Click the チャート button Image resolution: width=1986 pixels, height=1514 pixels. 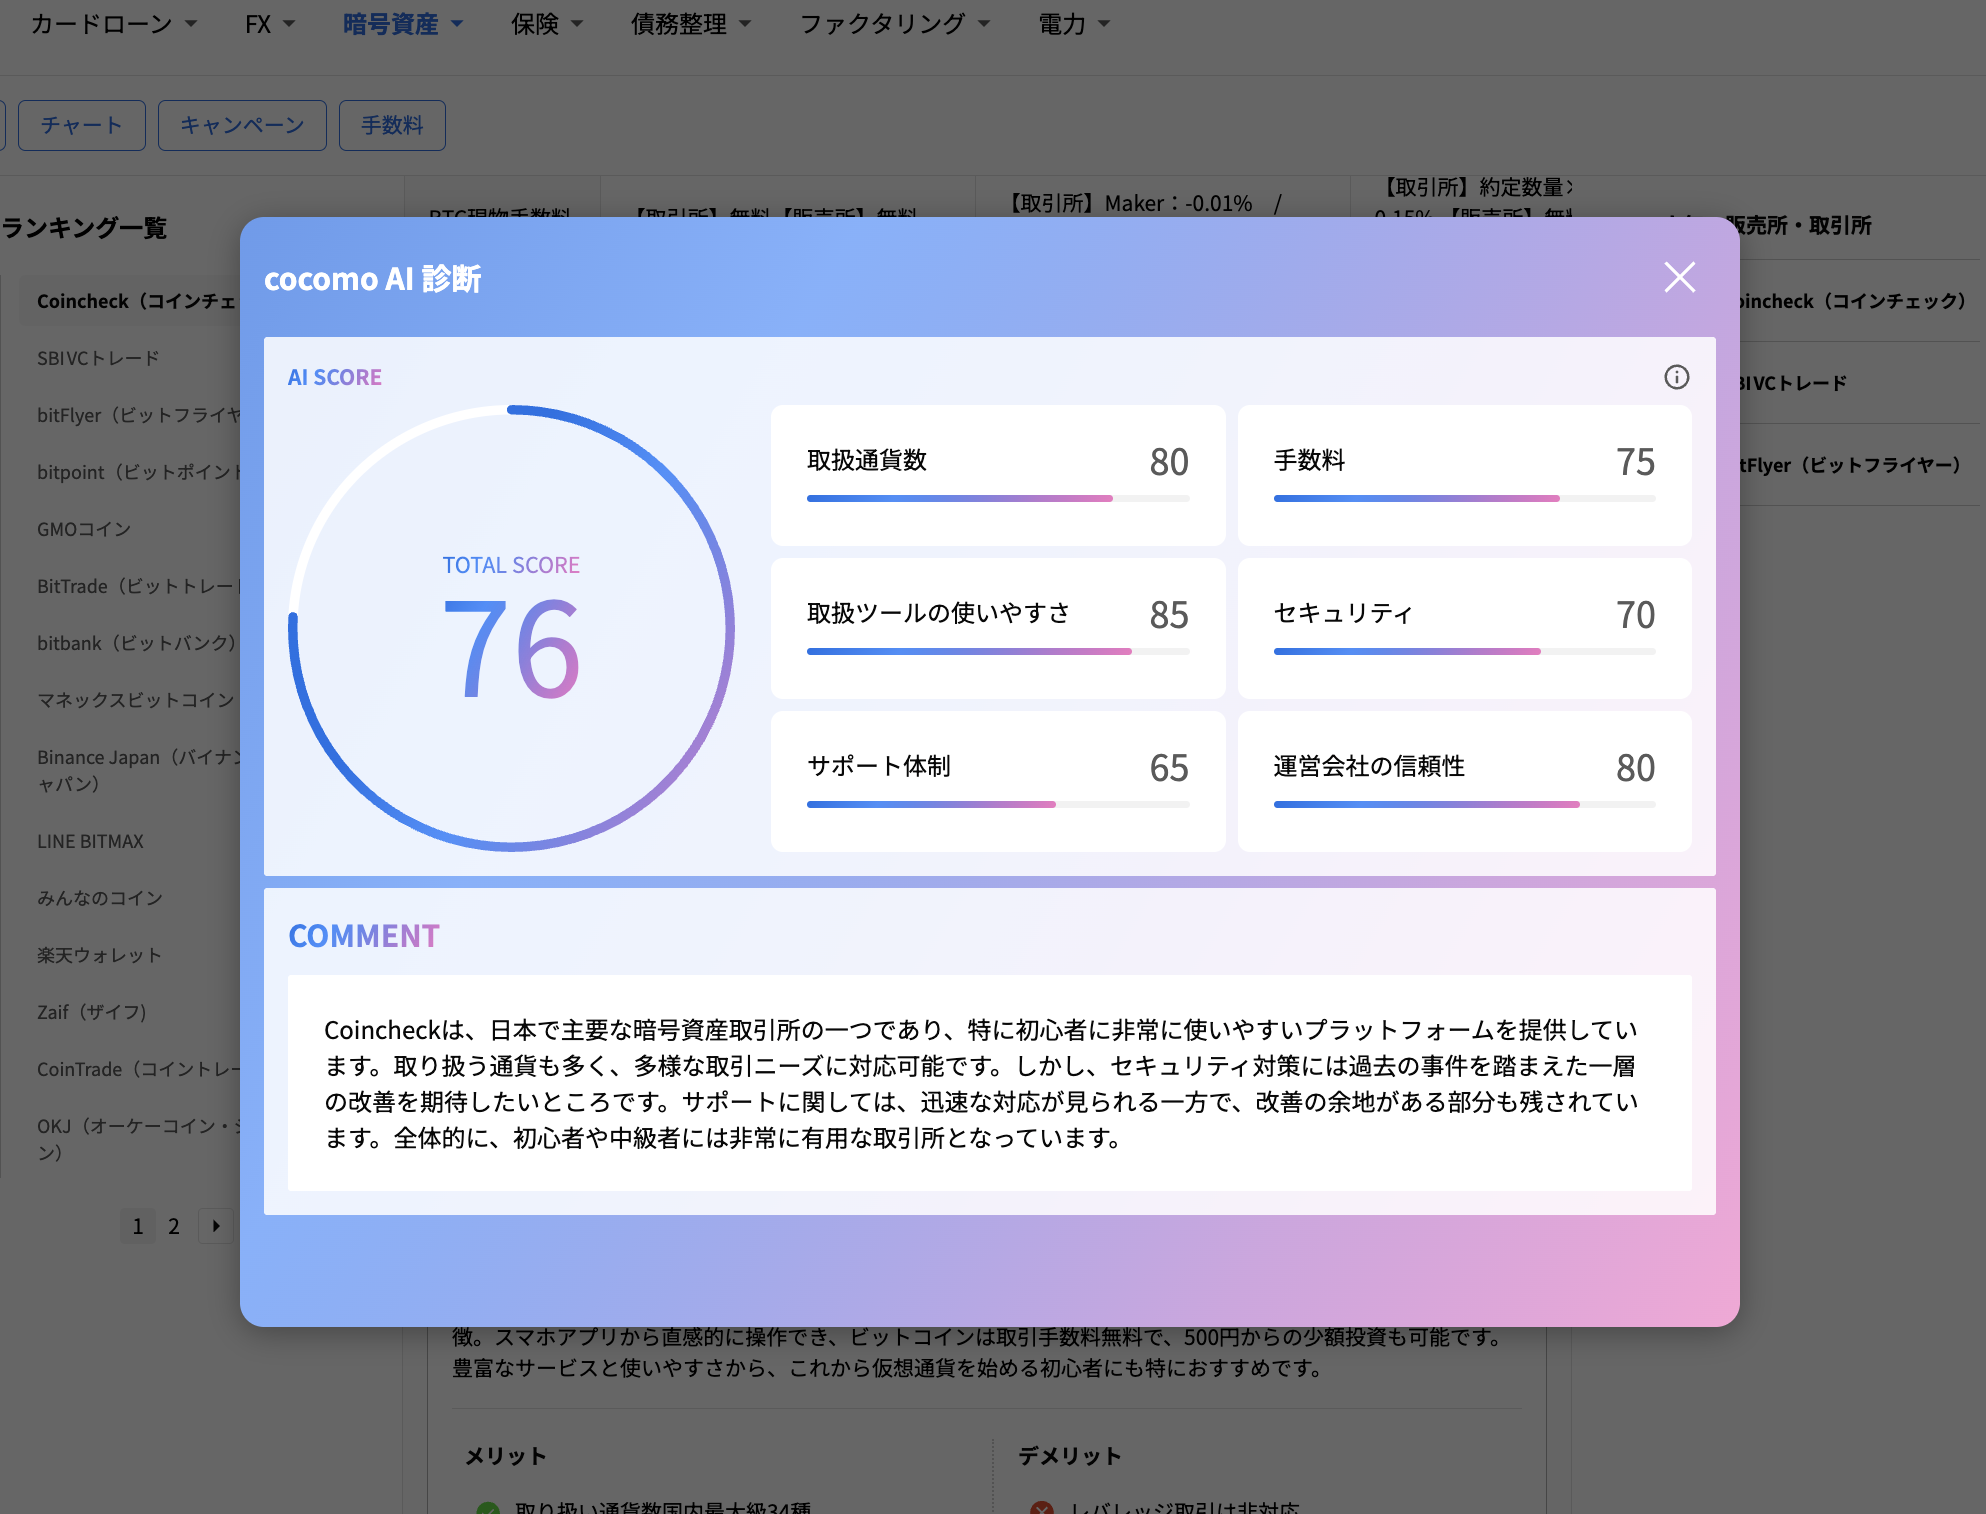click(x=81, y=125)
